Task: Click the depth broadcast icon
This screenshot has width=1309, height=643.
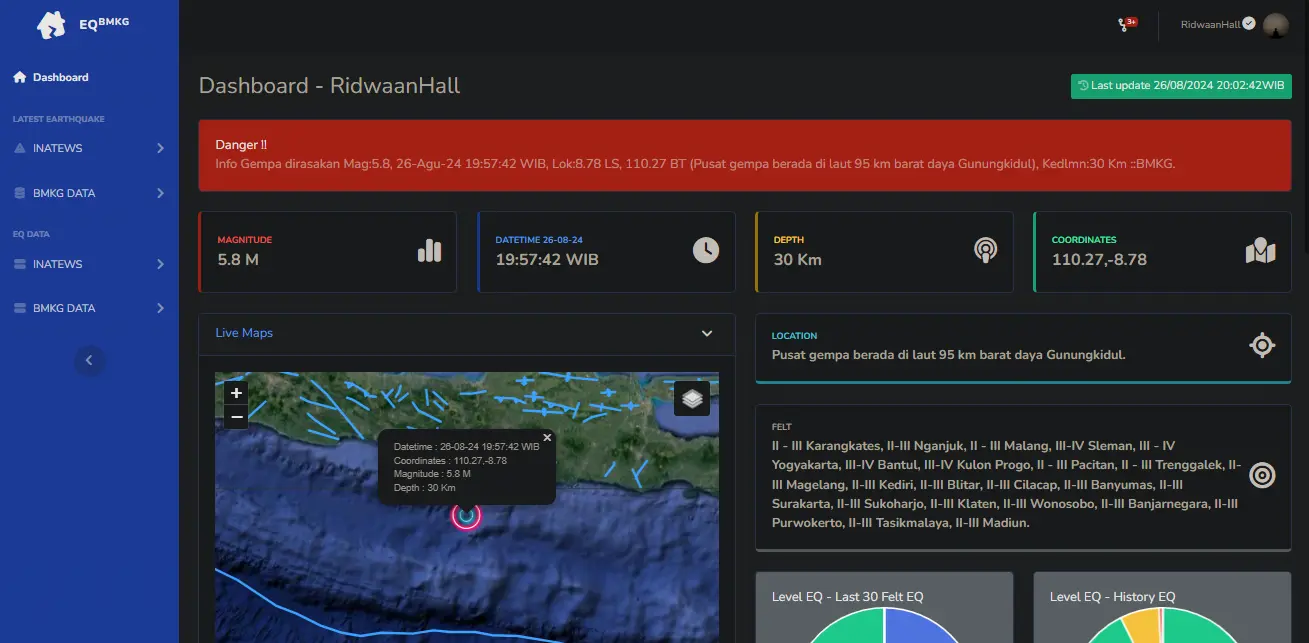Action: click(x=985, y=250)
